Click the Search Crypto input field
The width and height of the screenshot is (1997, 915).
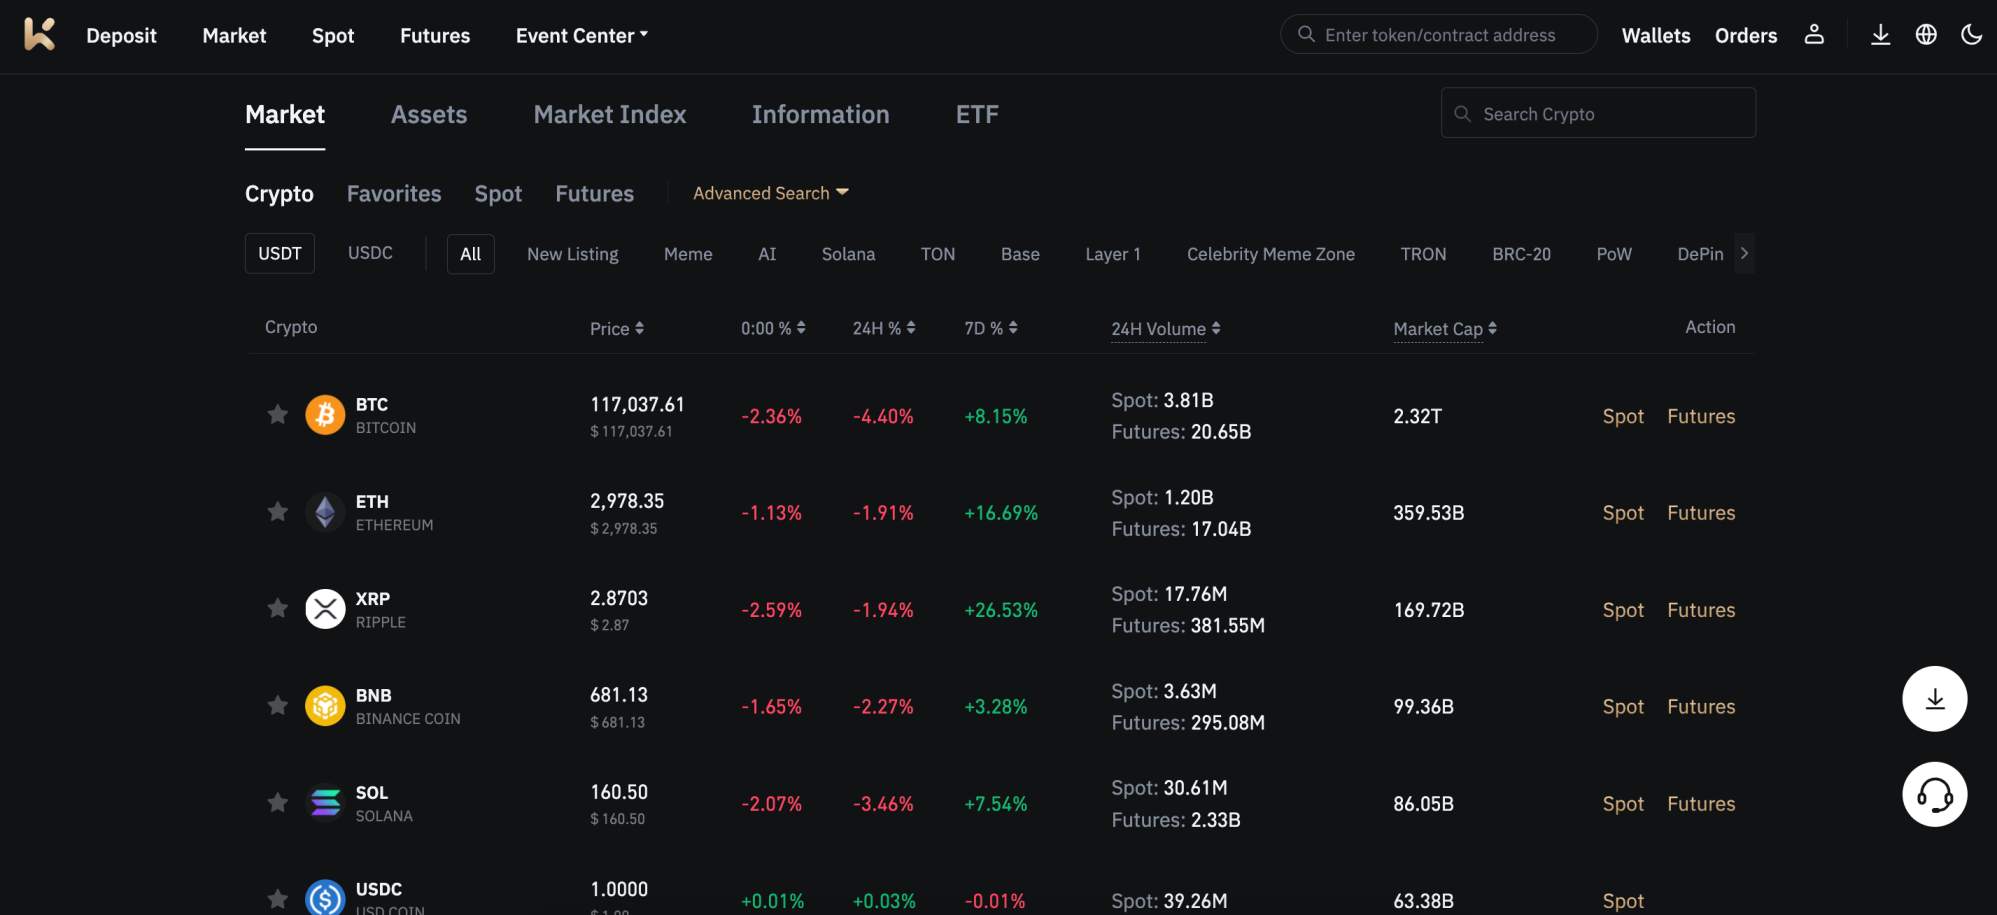[x=1597, y=113]
